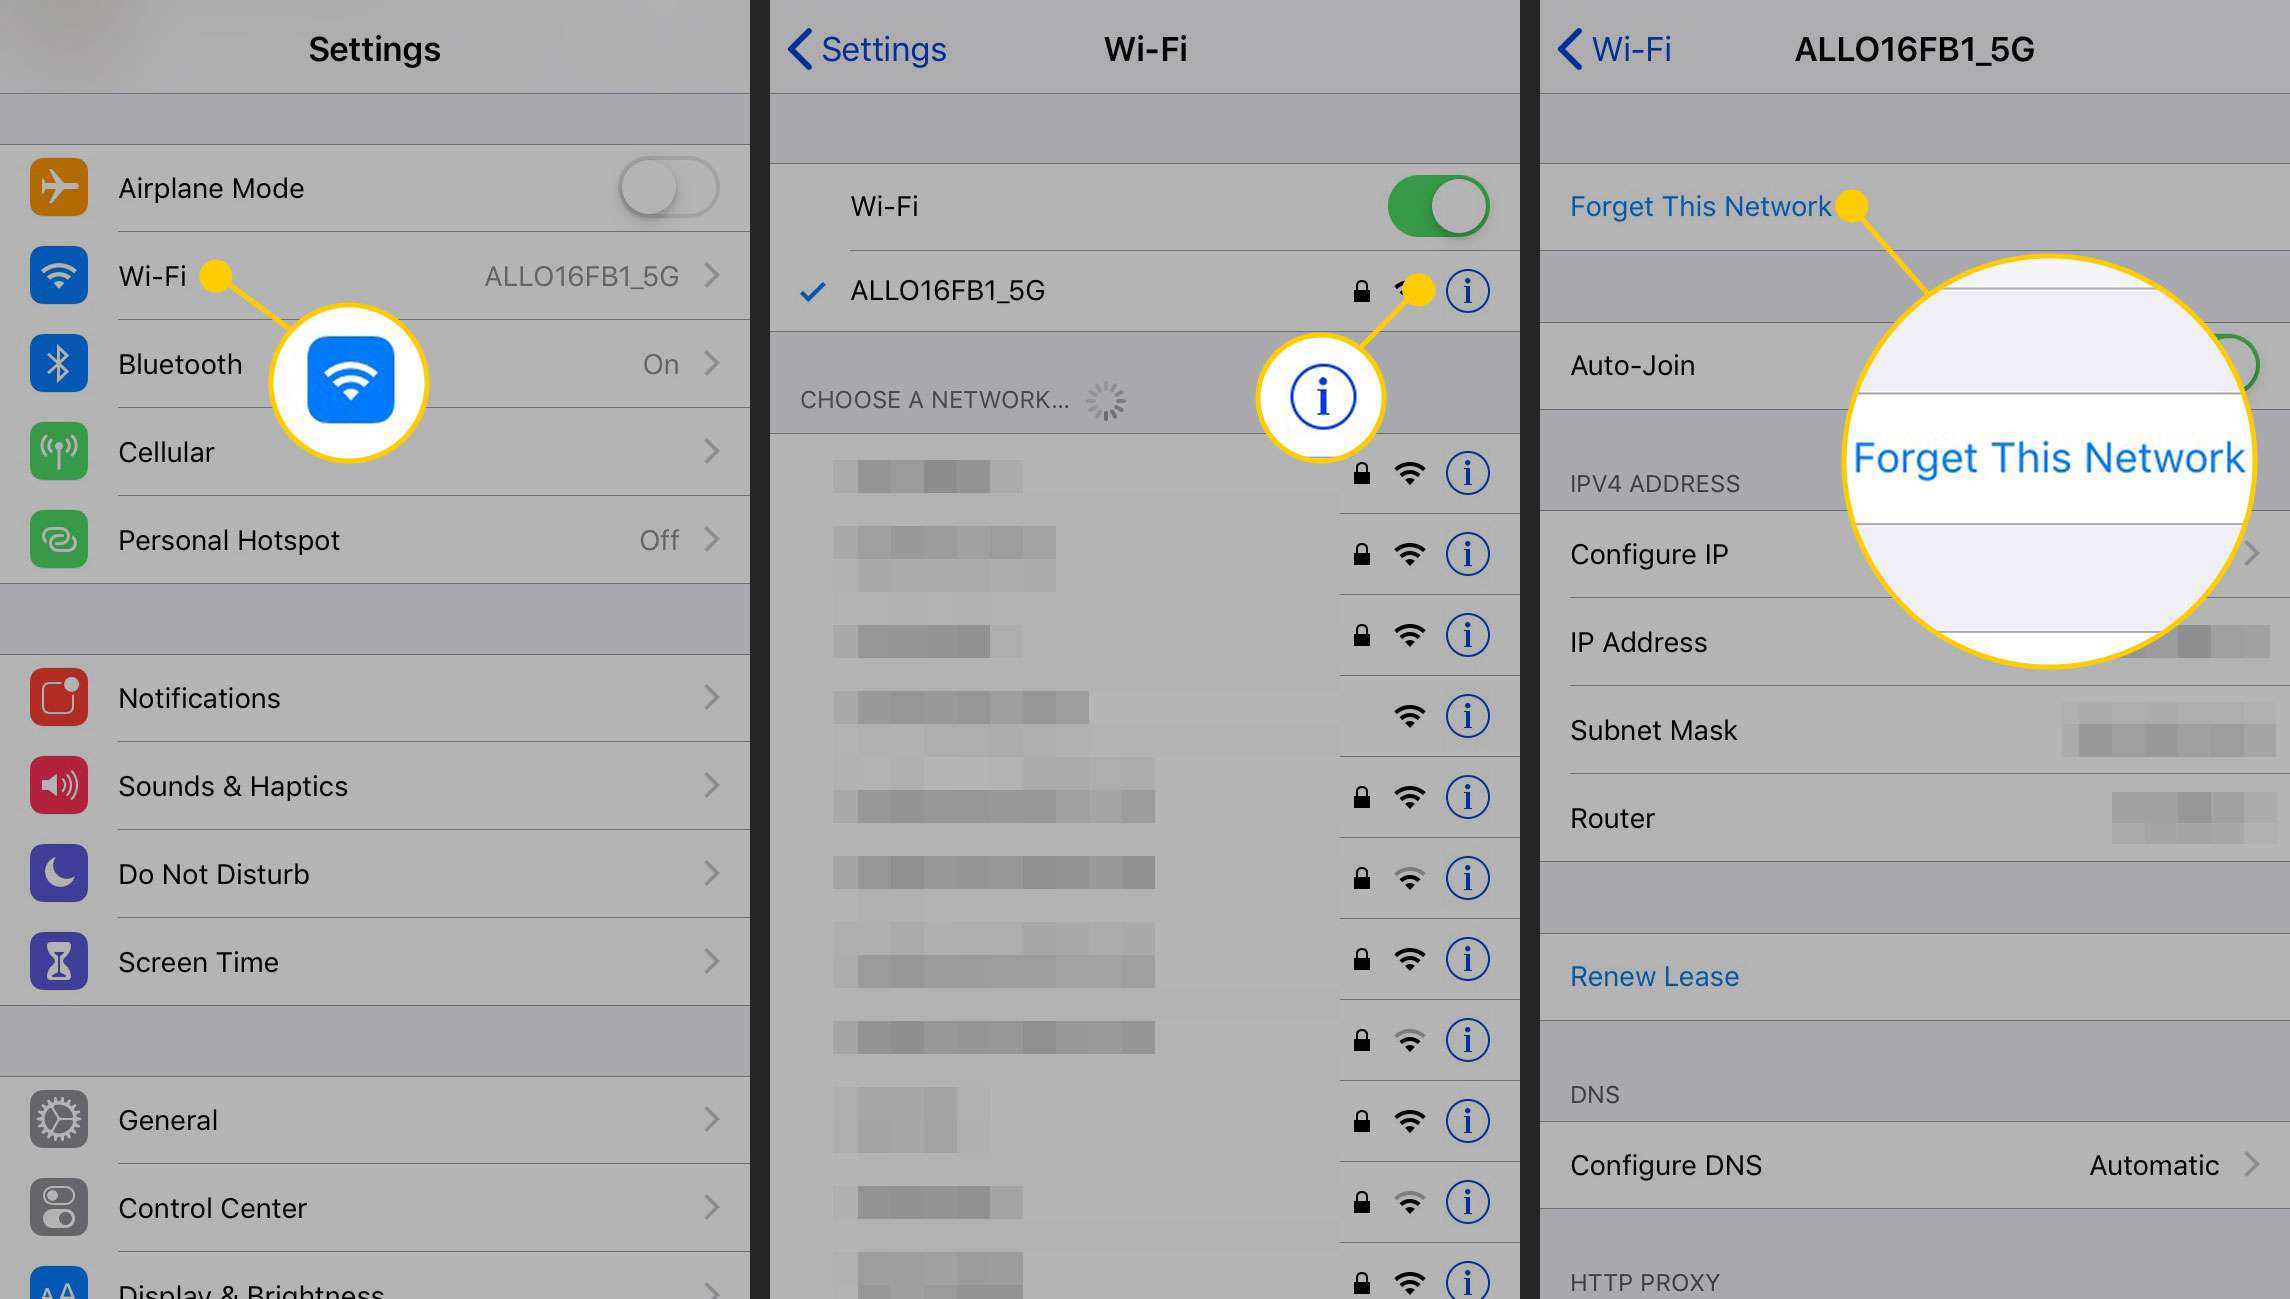The width and height of the screenshot is (2290, 1299).
Task: Tap the Bluetooth settings icon
Action: [58, 365]
